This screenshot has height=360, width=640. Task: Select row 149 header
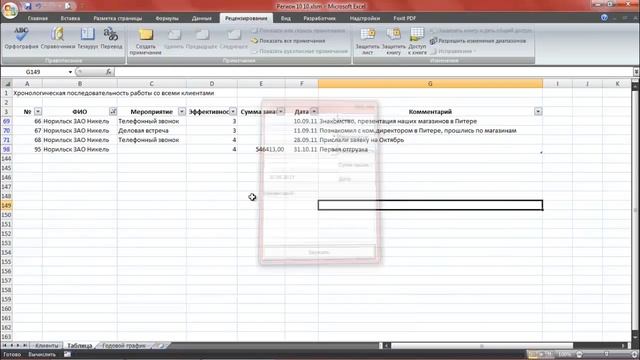pyautogui.click(x=7, y=205)
